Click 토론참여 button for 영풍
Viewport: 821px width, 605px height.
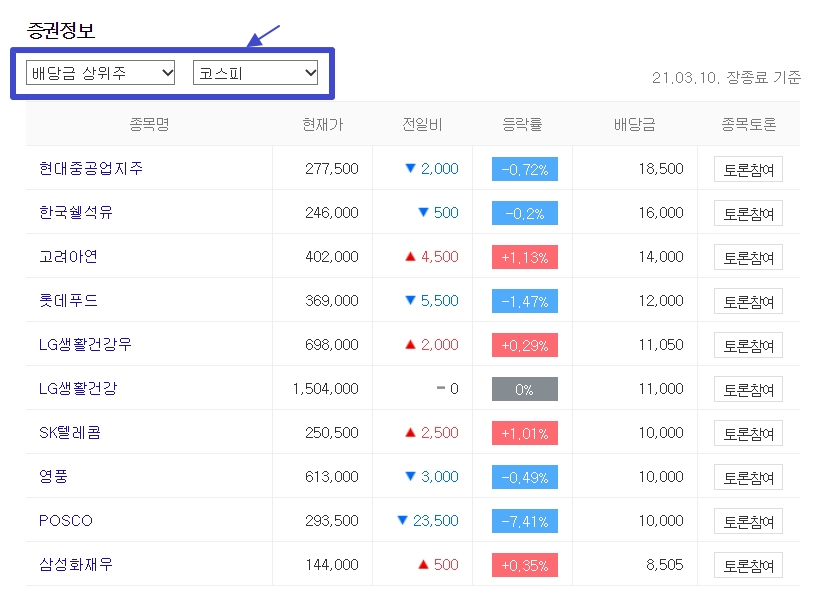pos(748,477)
